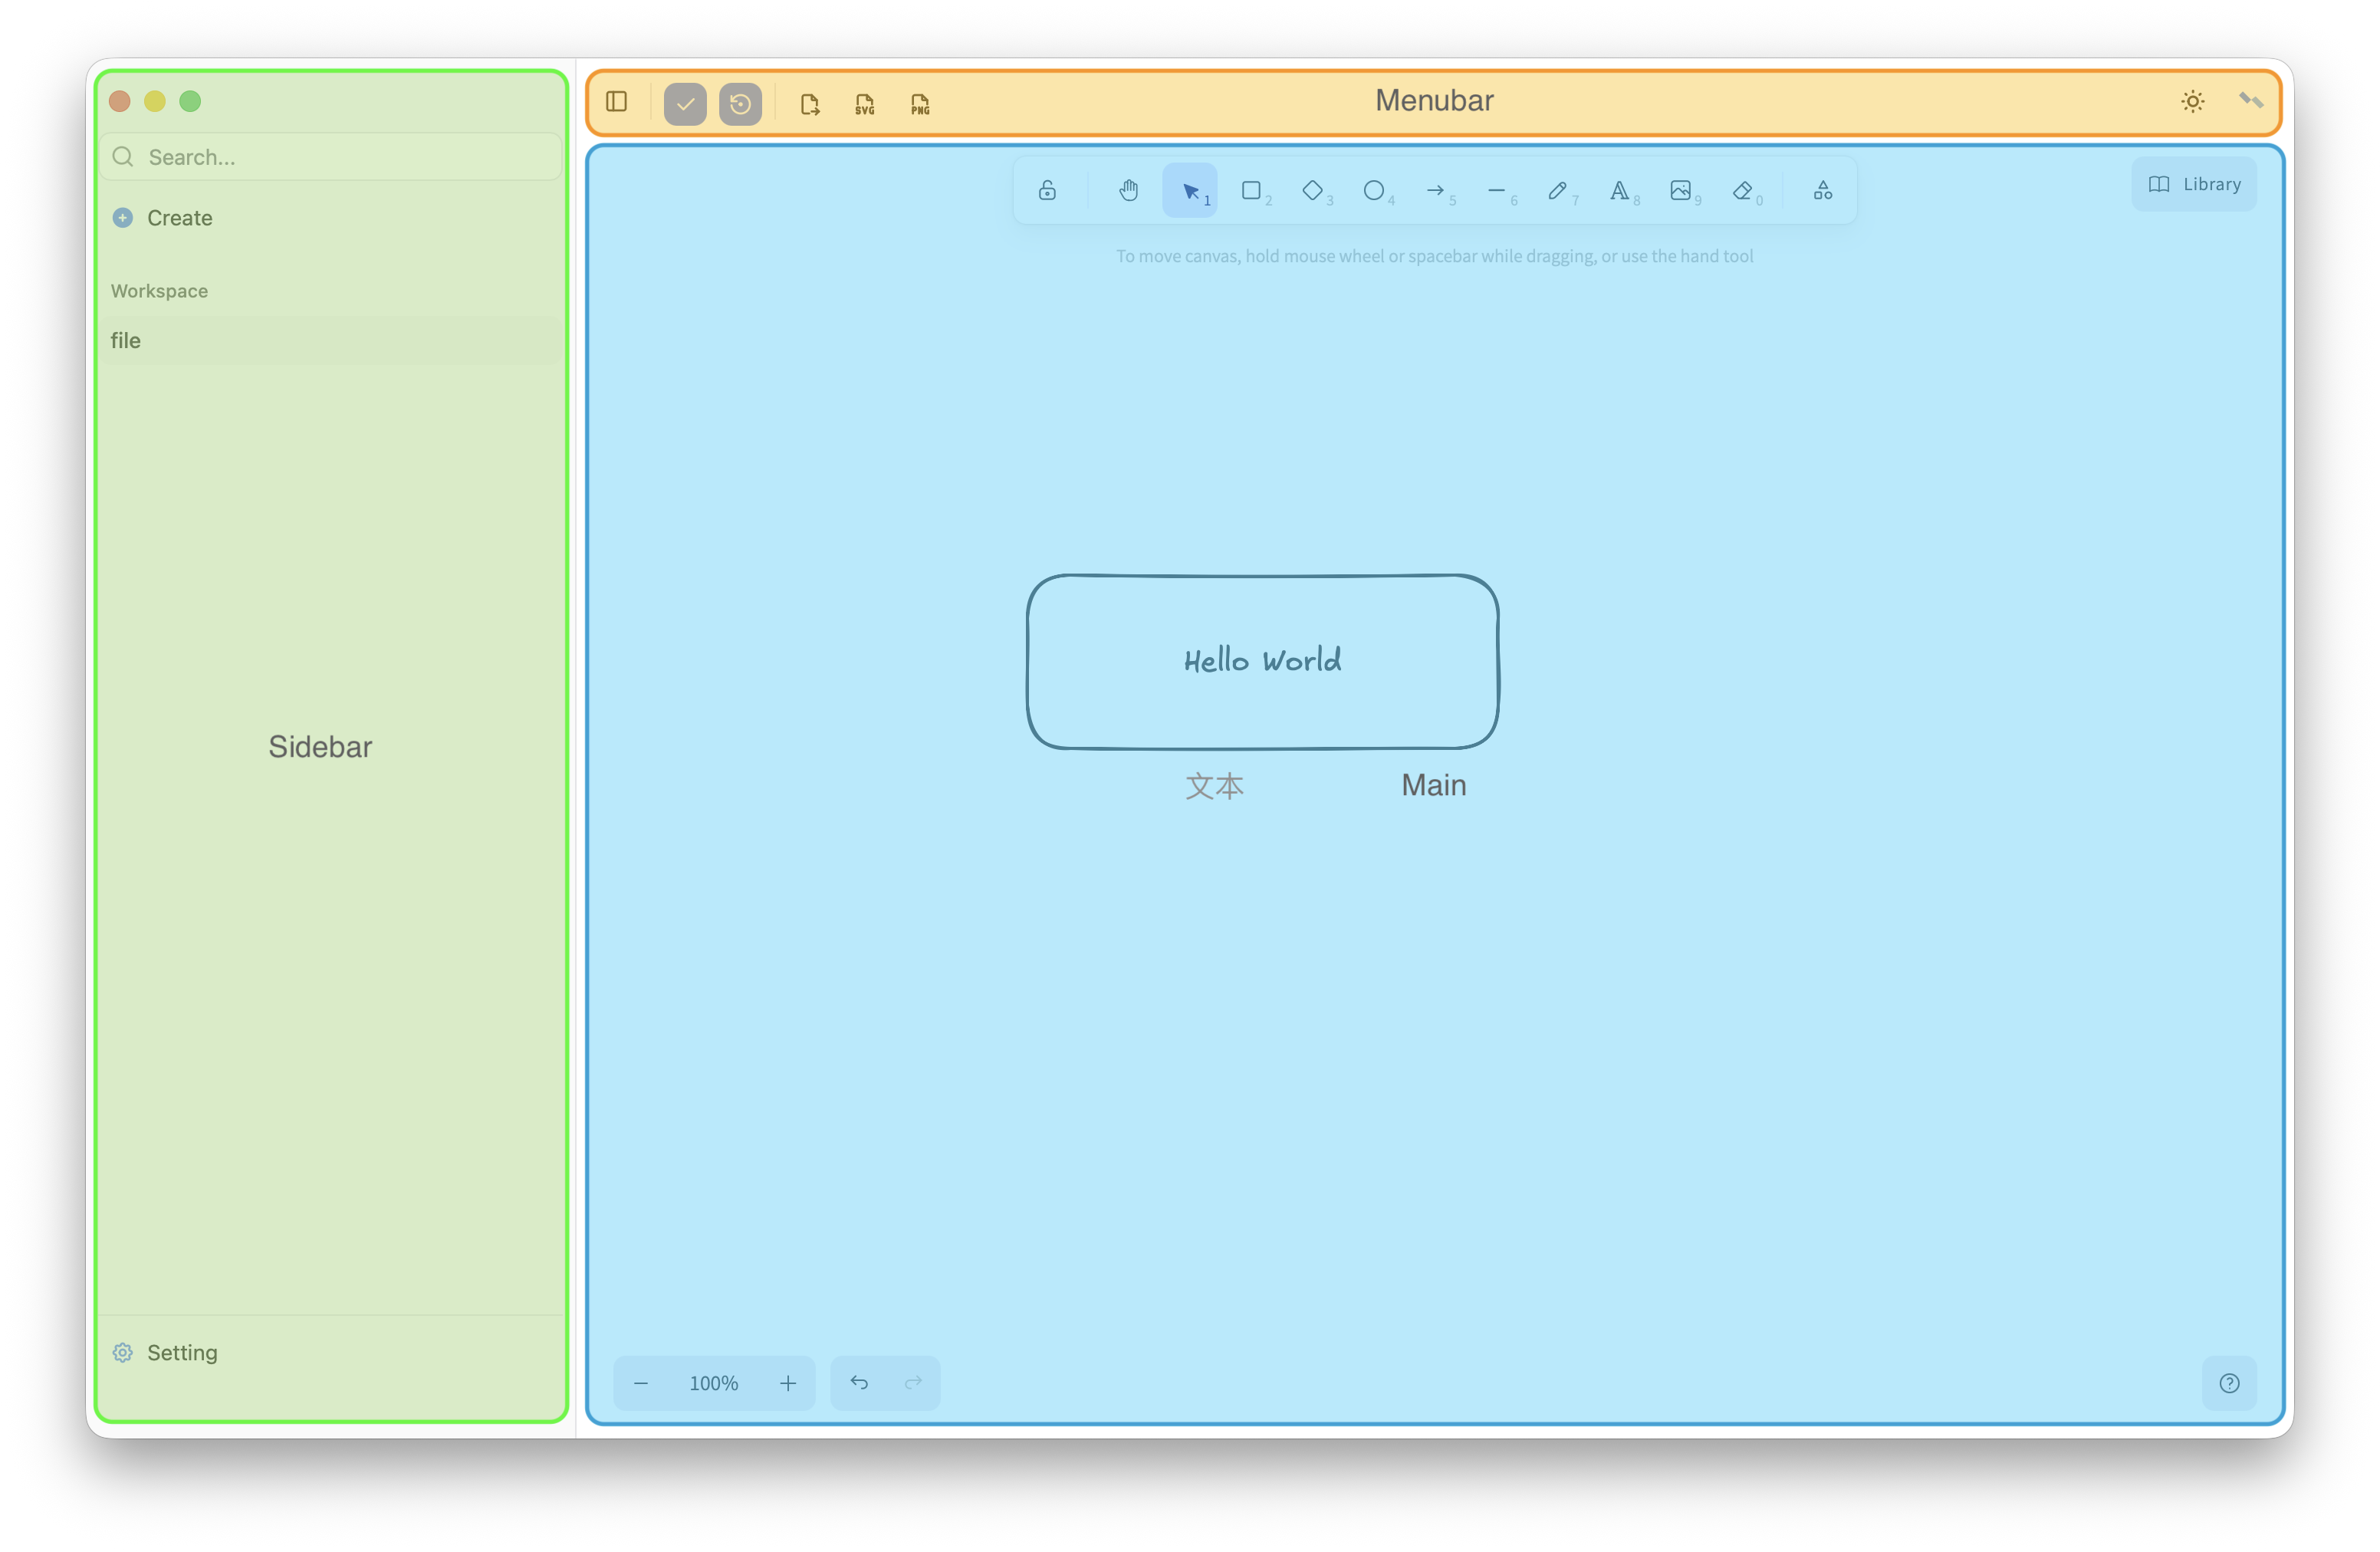Viewport: 2380px width, 1552px height.
Task: Expand the Library panel
Action: pos(2193,184)
